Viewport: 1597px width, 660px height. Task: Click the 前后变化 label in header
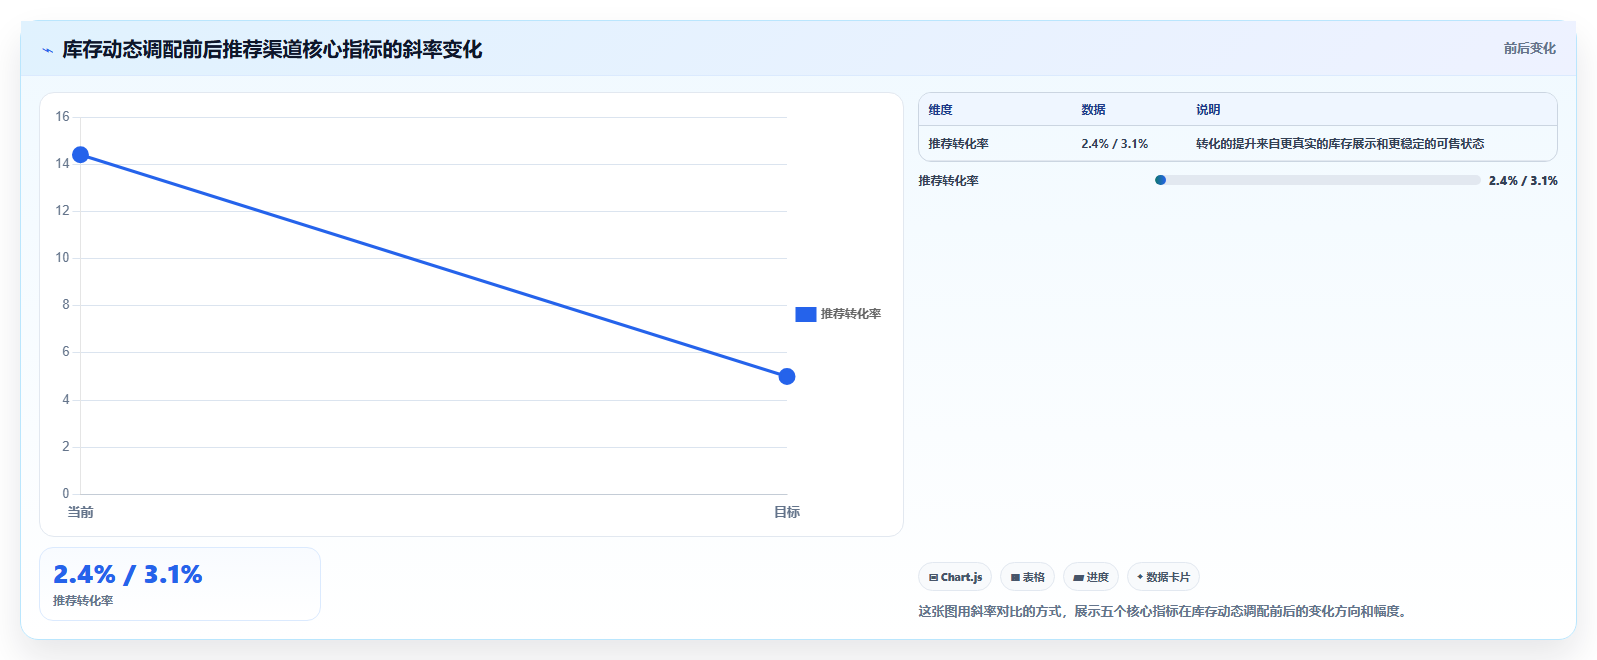coord(1529,48)
